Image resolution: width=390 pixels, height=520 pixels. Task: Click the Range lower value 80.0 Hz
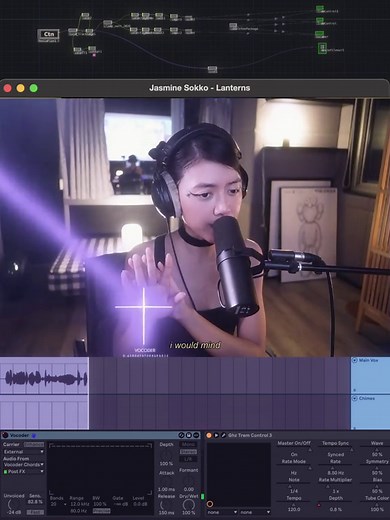click(x=79, y=511)
